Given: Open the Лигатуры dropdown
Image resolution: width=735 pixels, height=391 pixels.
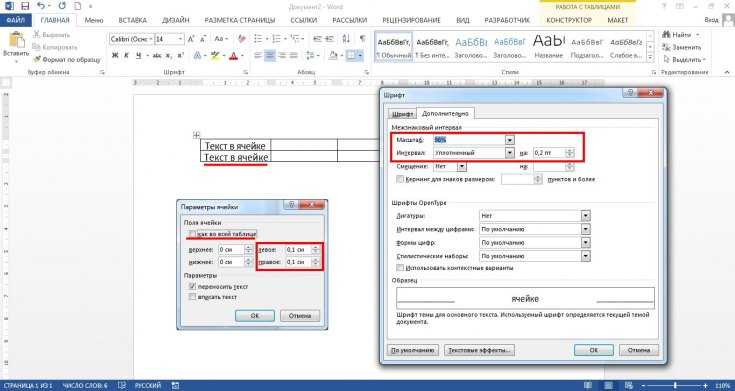Looking at the screenshot, I should coord(585,216).
